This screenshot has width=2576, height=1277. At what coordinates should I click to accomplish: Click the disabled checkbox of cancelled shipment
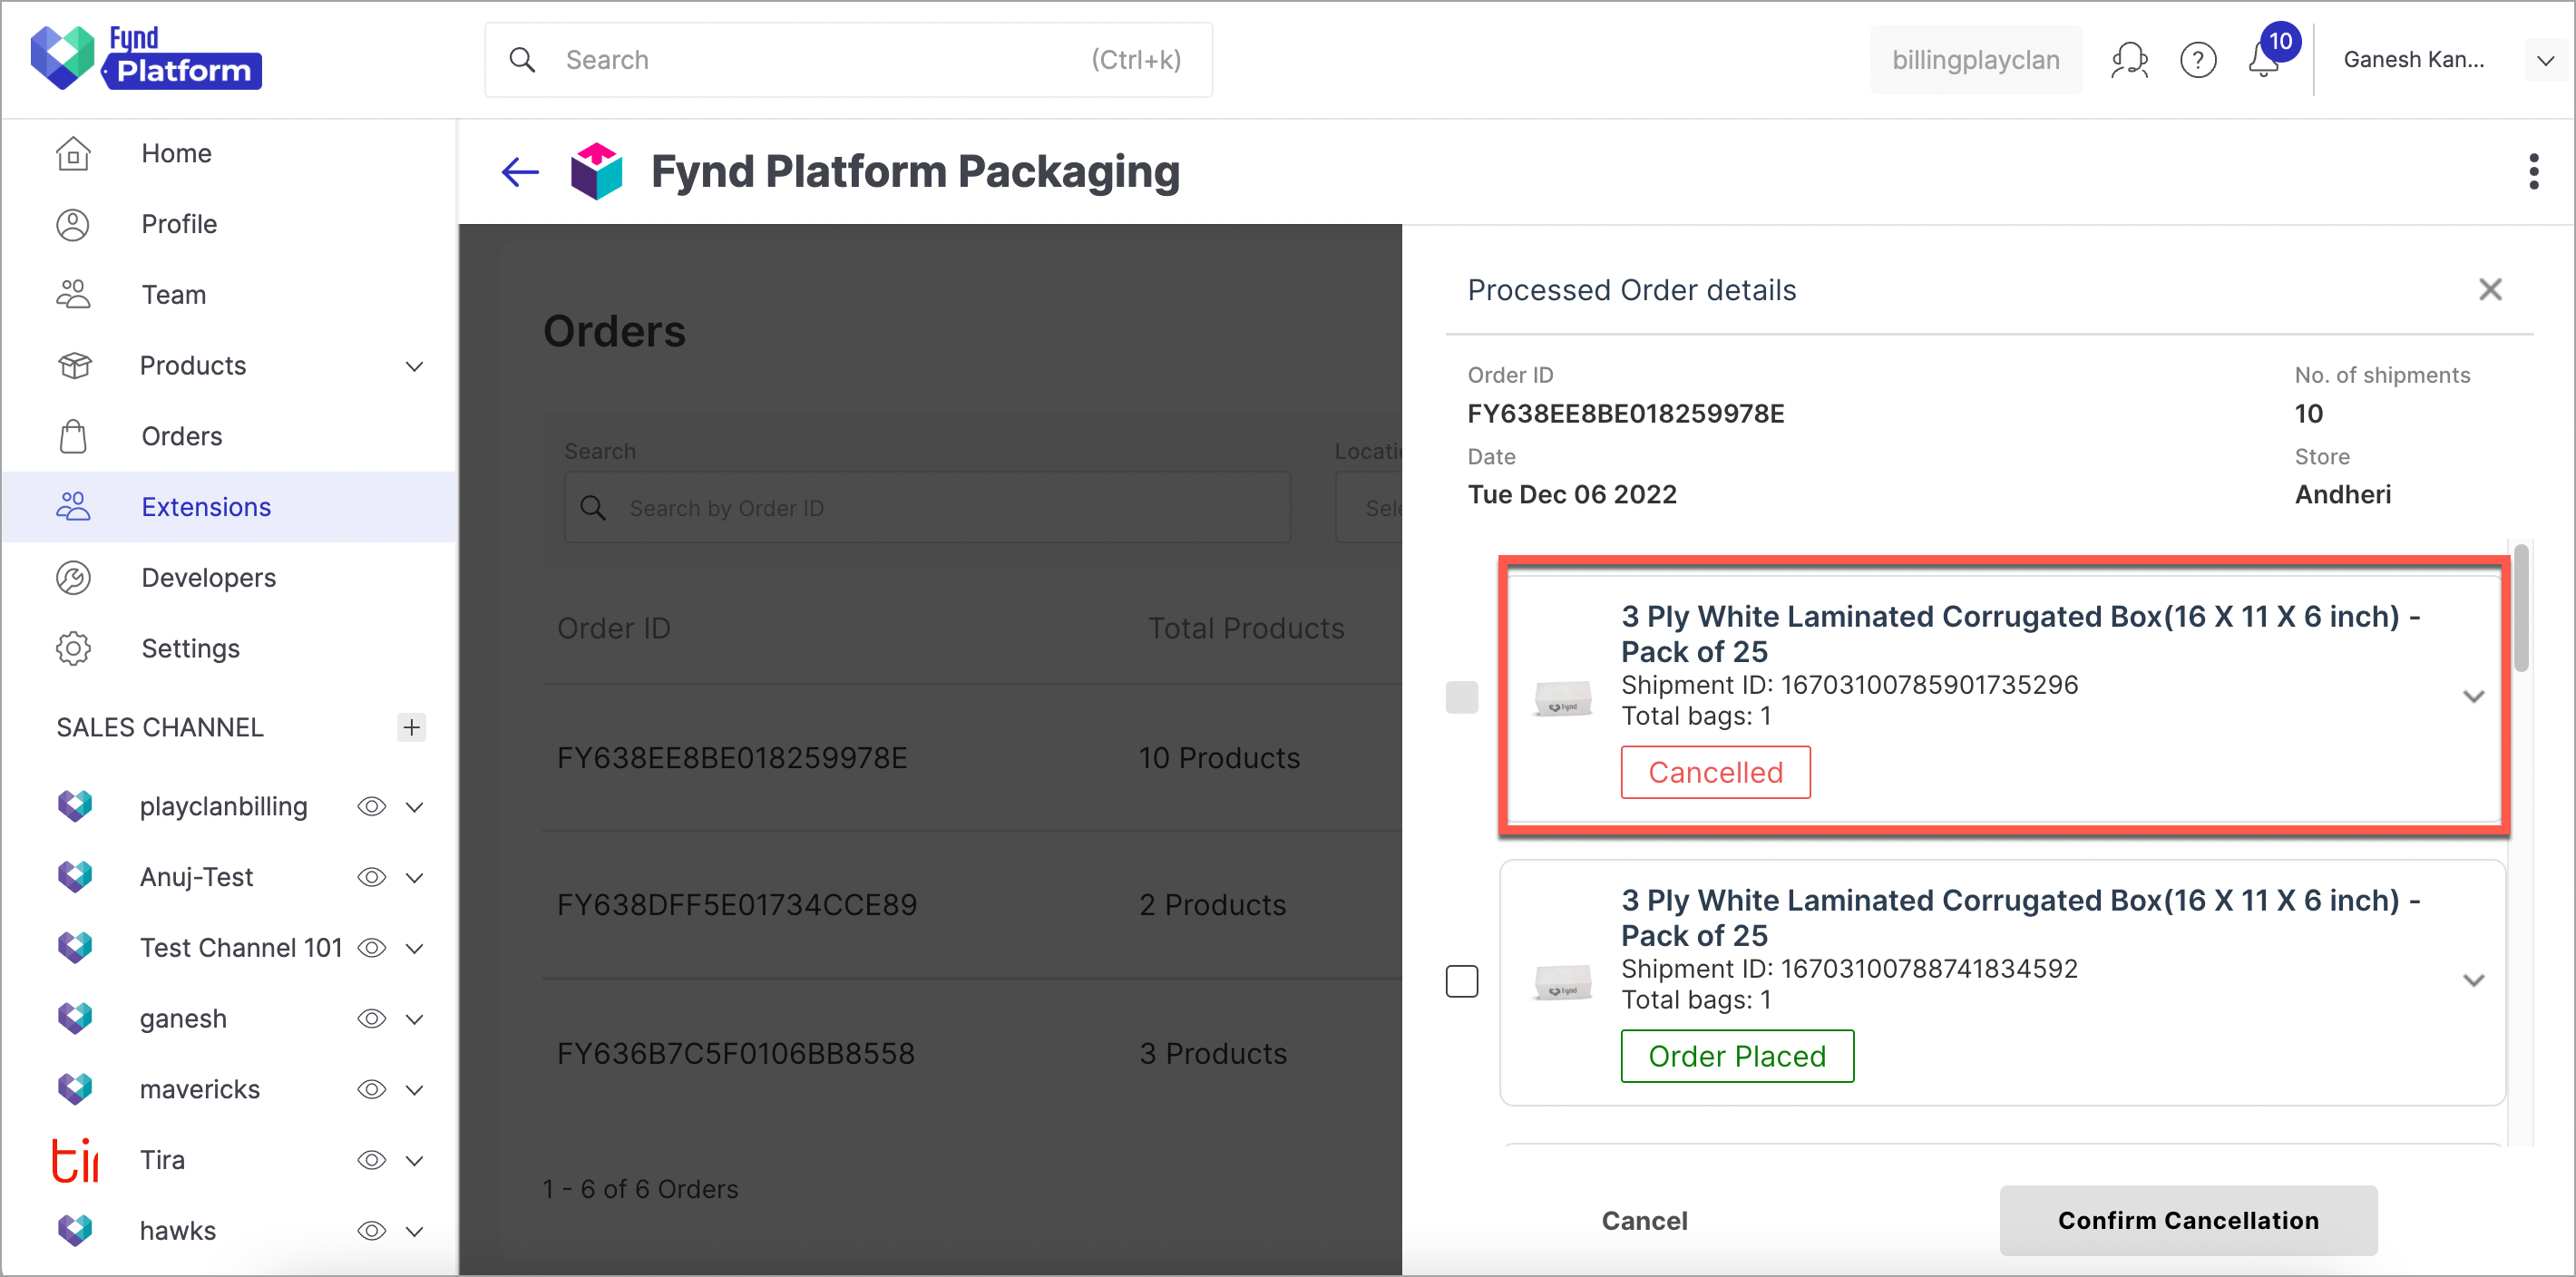[x=1461, y=697]
